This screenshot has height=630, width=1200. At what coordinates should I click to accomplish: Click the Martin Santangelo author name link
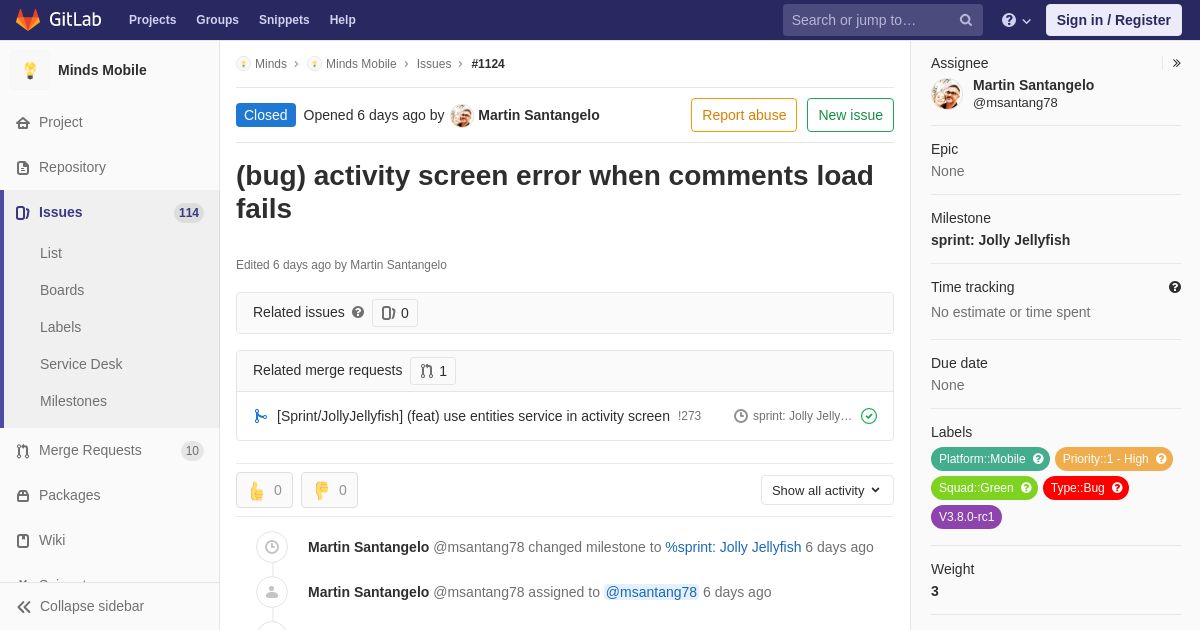click(539, 115)
